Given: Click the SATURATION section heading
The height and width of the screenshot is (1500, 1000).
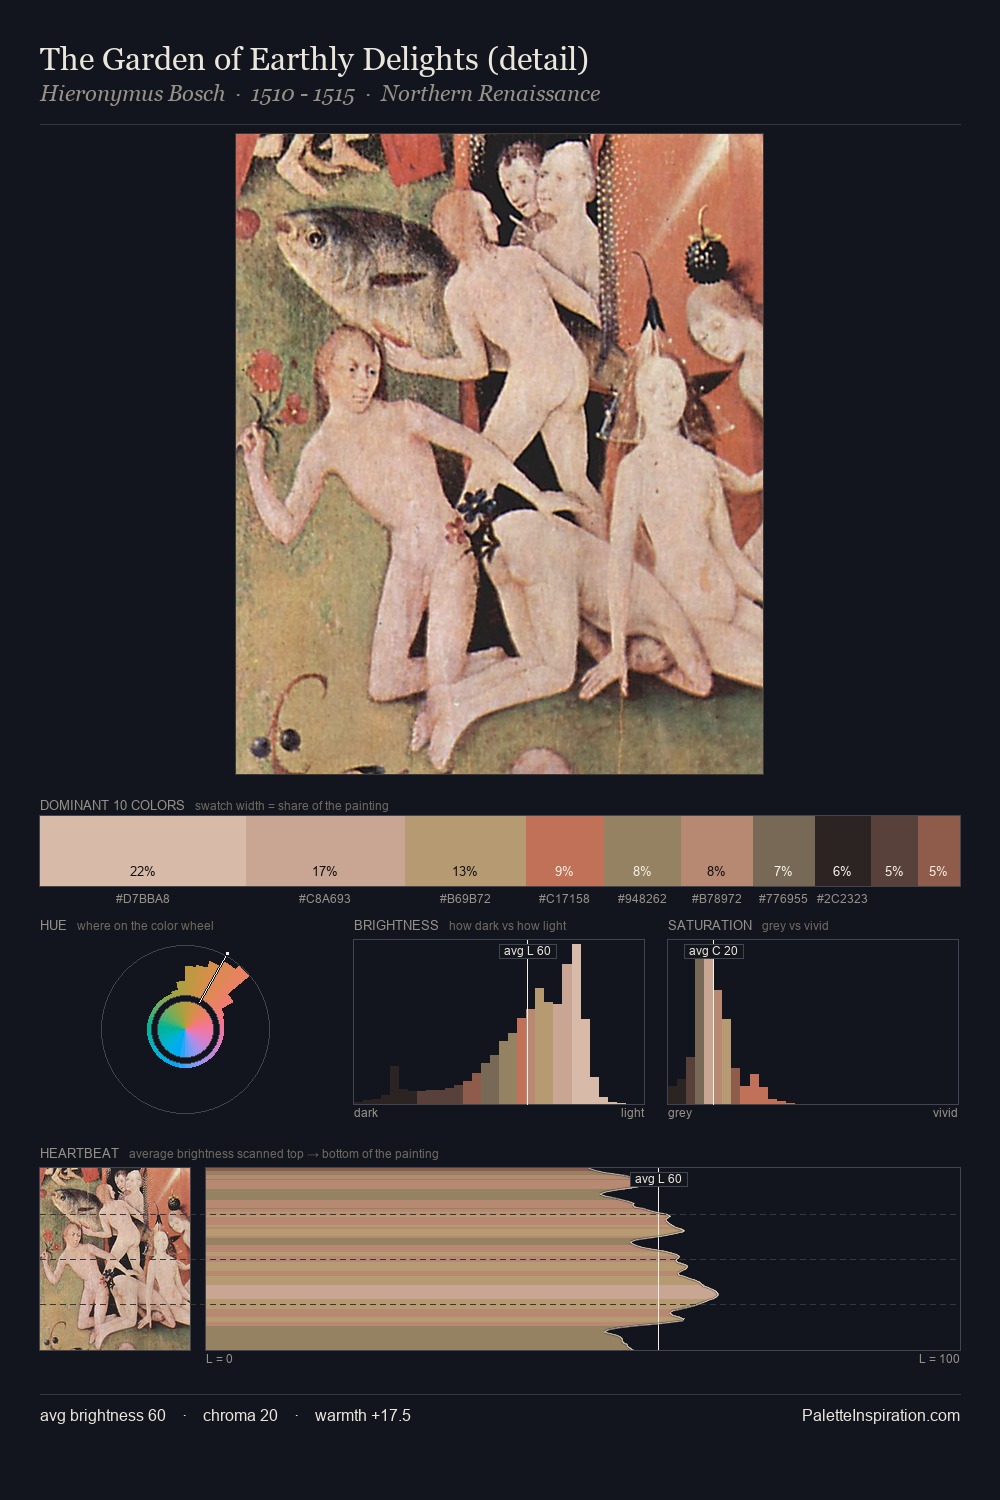Looking at the screenshot, I should (710, 925).
